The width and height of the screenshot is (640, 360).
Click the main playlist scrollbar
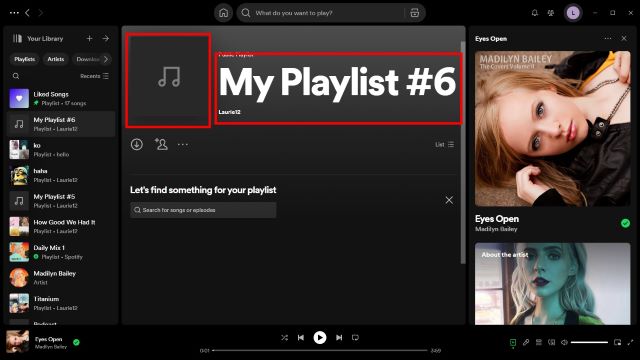click(463, 152)
